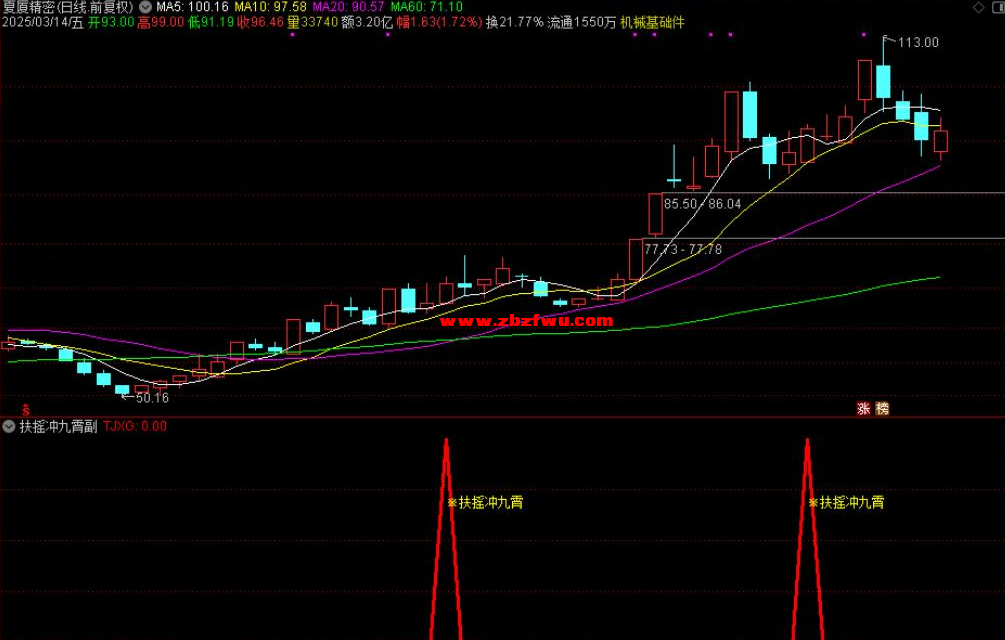Click the 扶摇冲九霄副 indicator name
Viewport: 1005px width, 640px height.
coord(58,427)
